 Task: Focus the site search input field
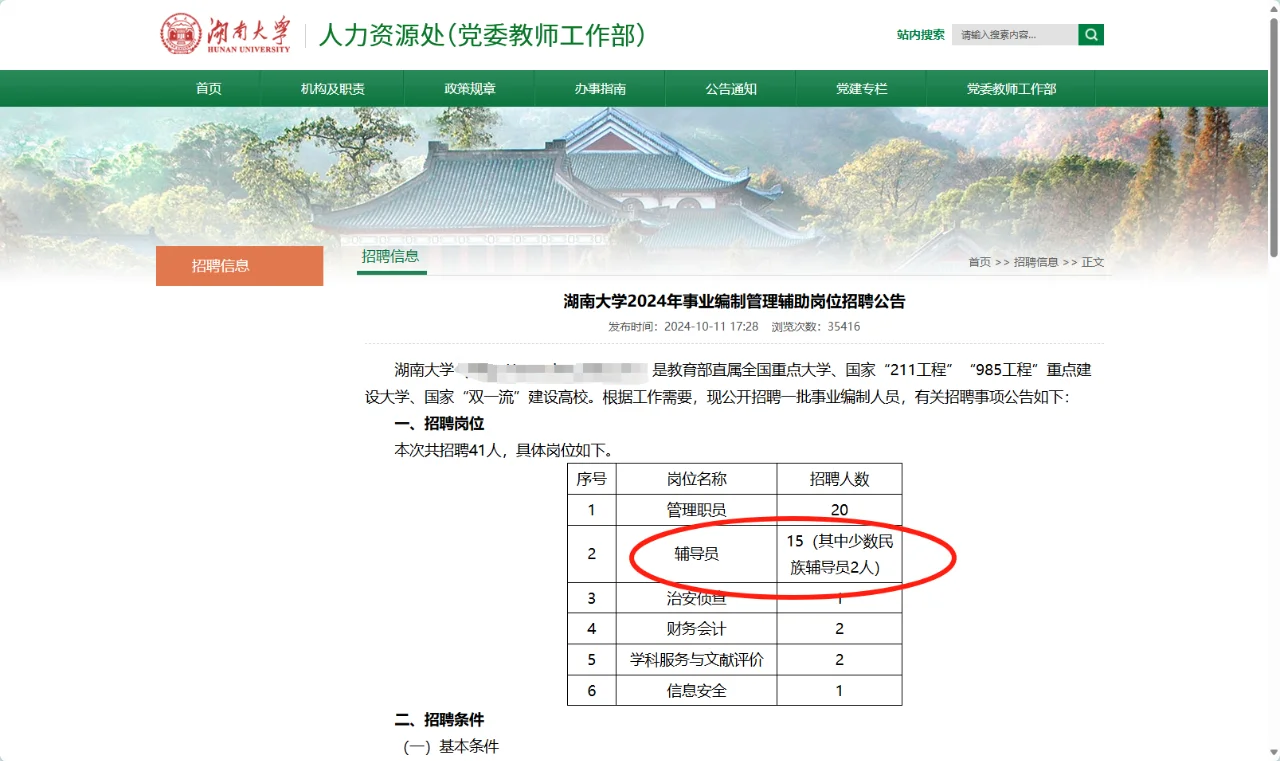1015,35
